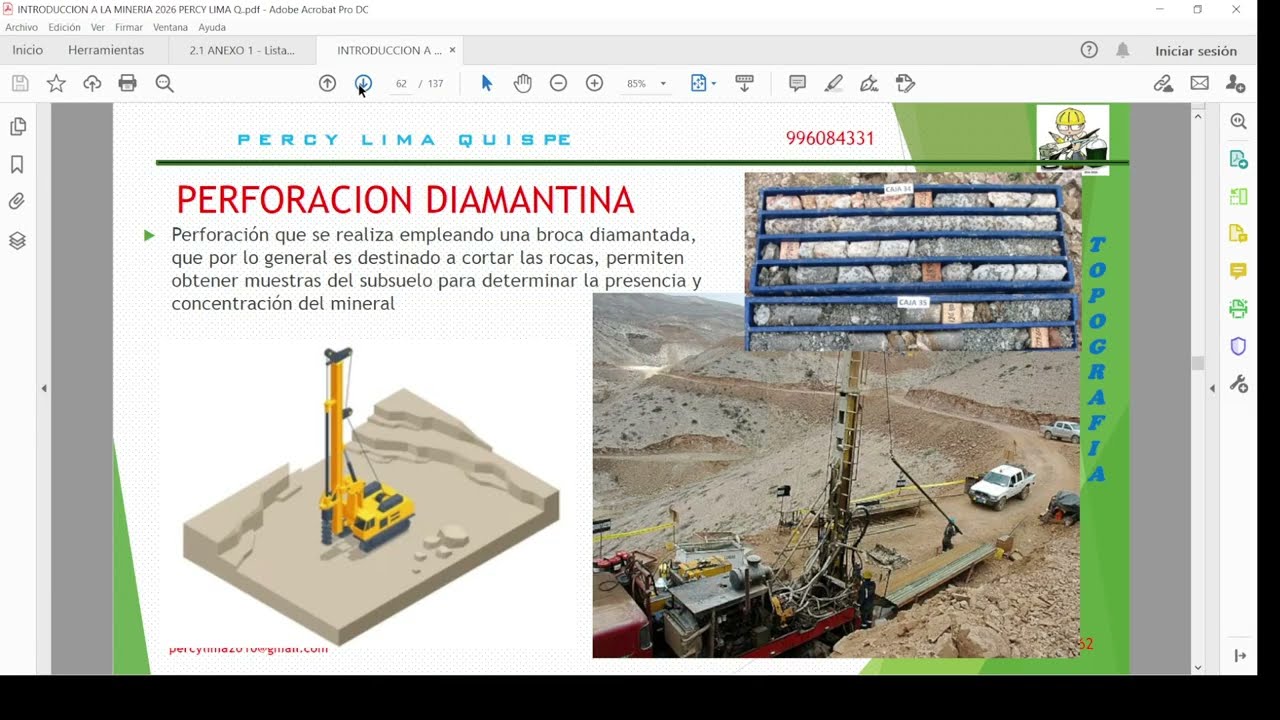Open layers panel
1280x720 pixels.
point(17,241)
